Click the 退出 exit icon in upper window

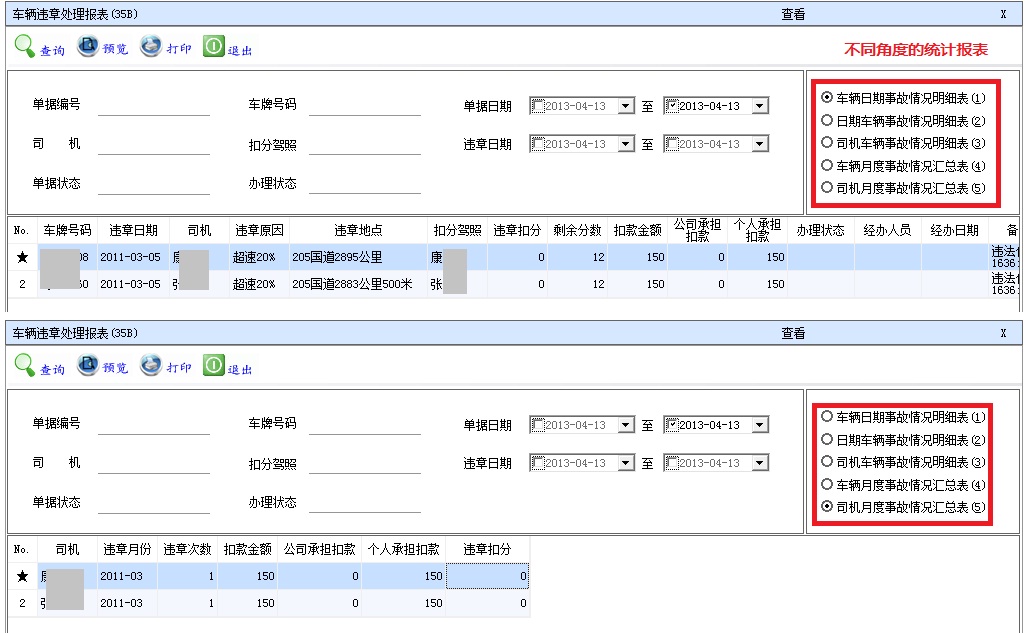214,47
